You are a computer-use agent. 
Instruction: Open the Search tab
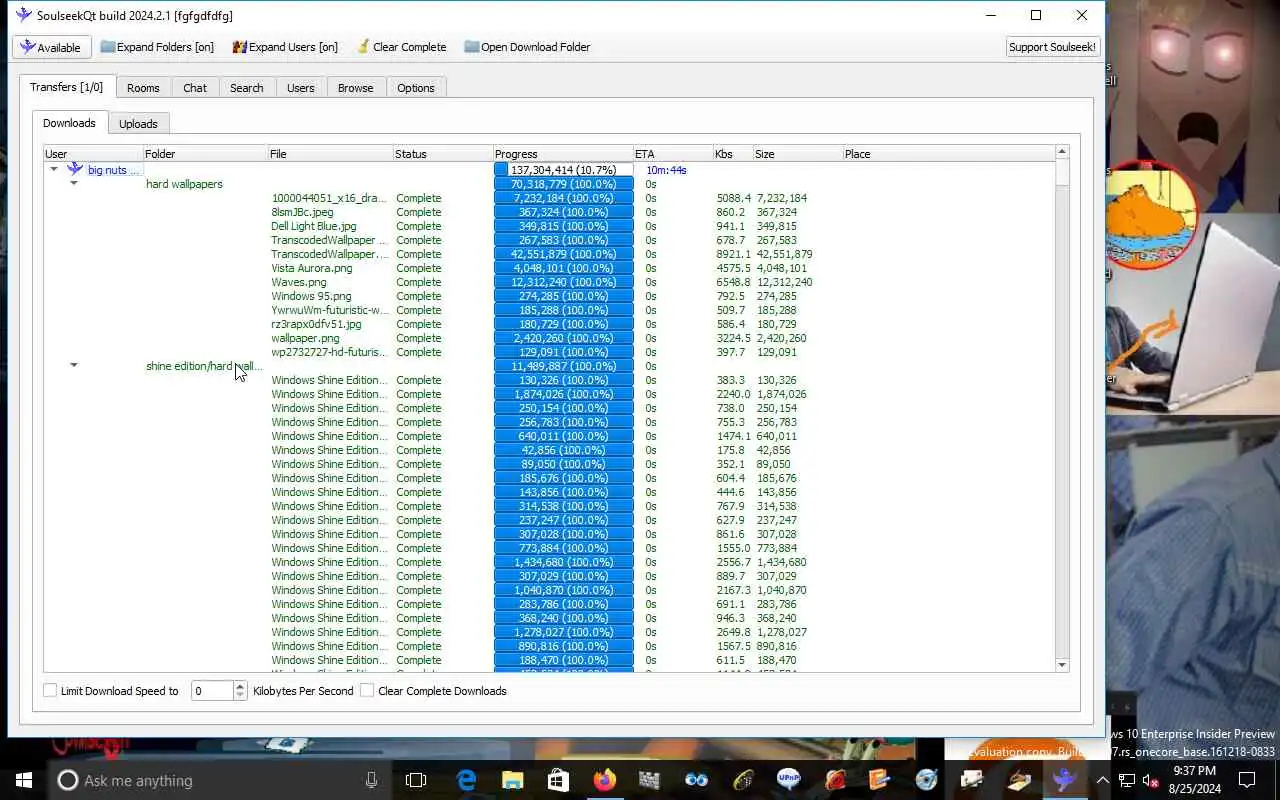[247, 88]
